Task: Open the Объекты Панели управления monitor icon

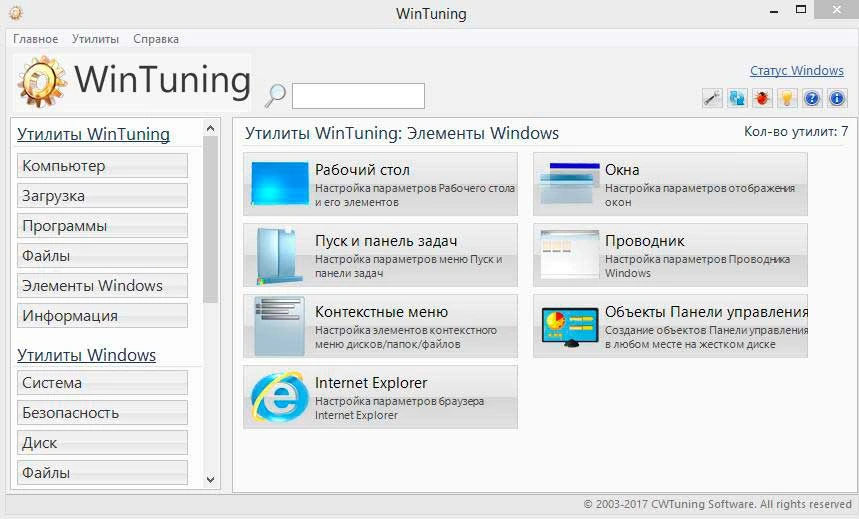Action: (x=570, y=327)
